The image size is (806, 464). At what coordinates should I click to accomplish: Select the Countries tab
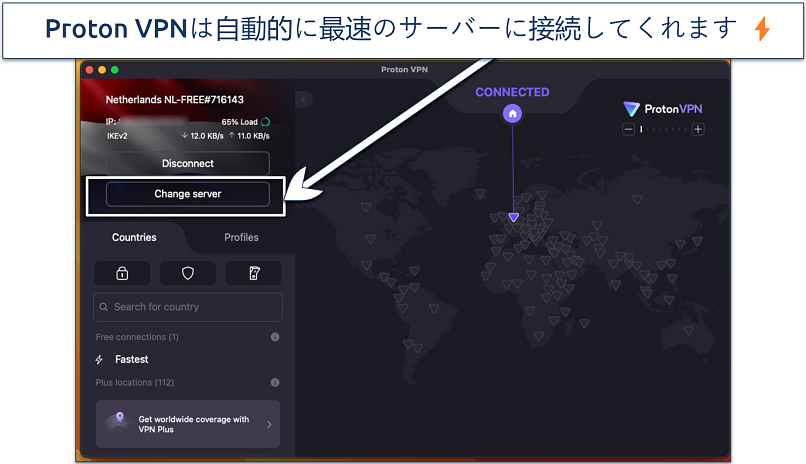[134, 237]
